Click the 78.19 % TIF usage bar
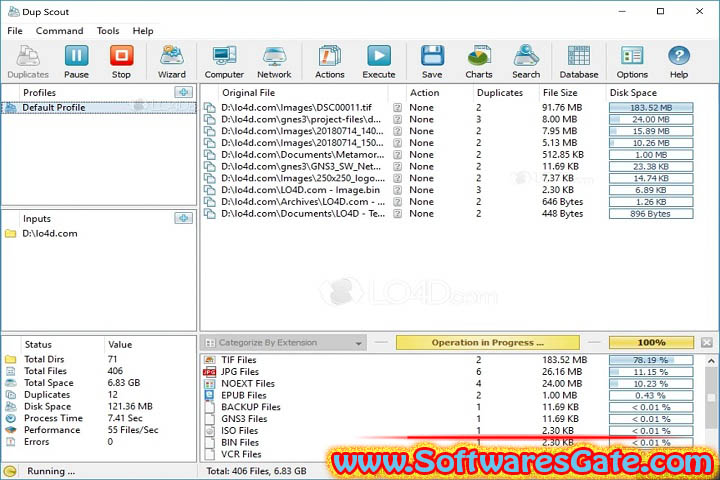 point(651,360)
